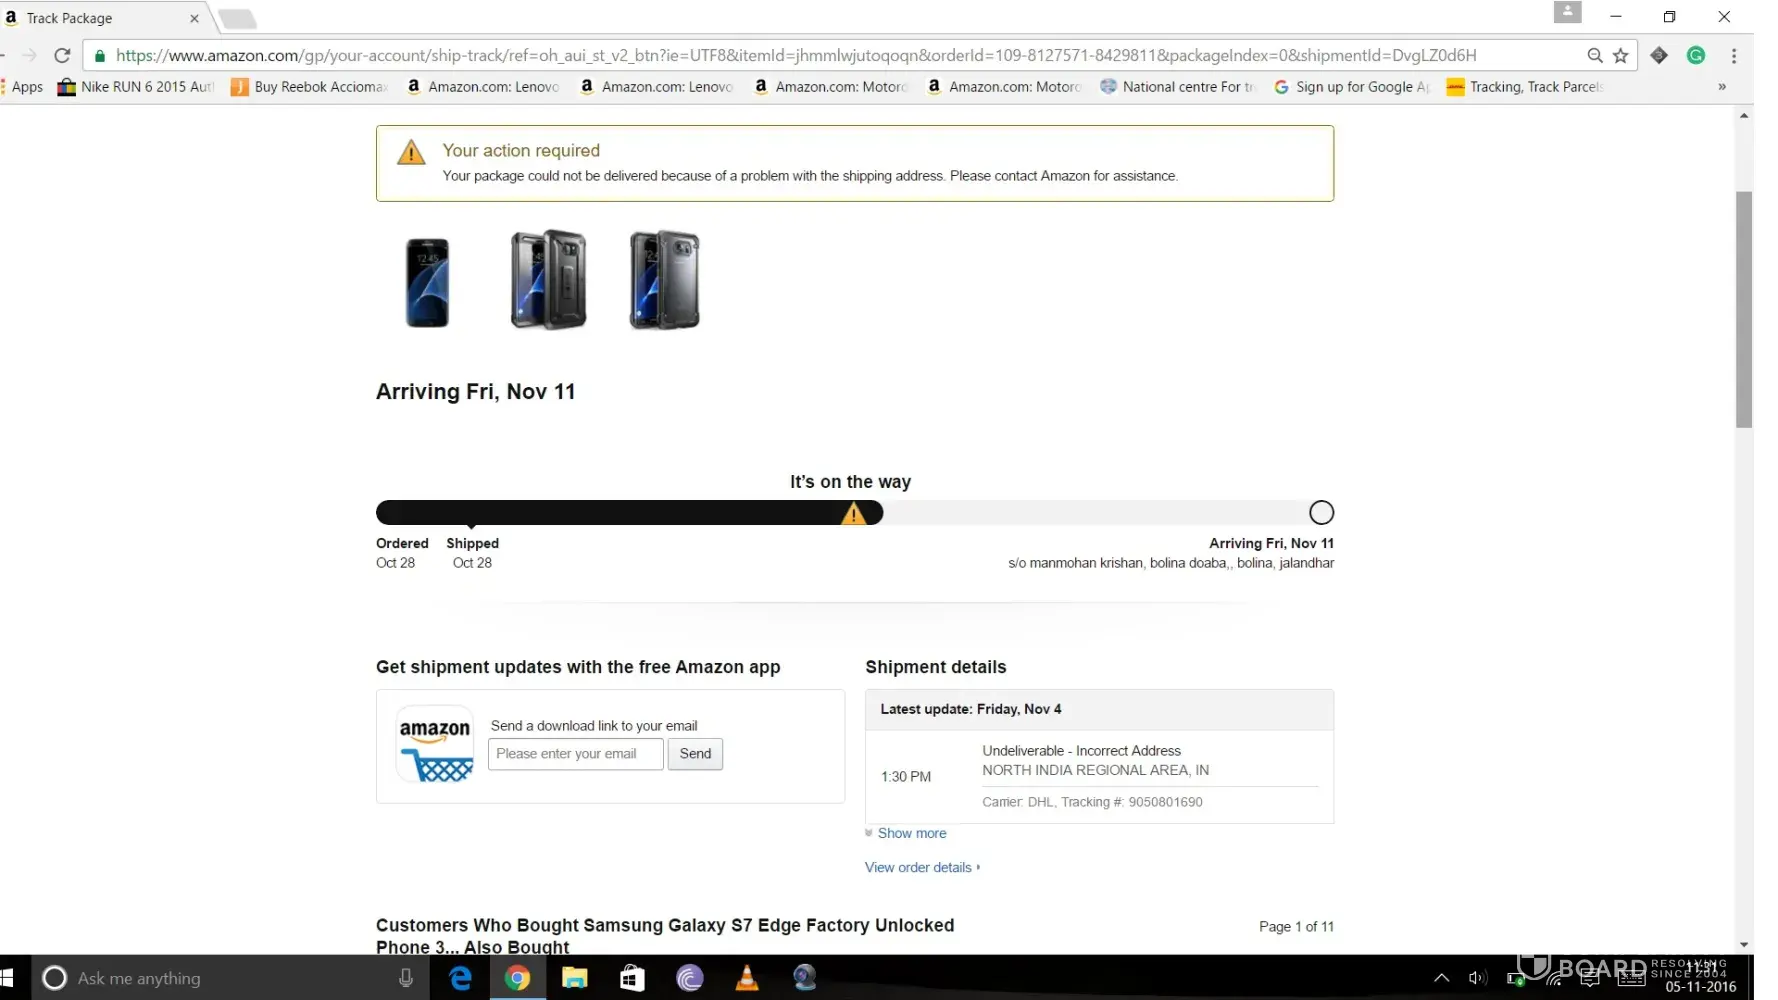Click the Send button for the download link

[695, 754]
